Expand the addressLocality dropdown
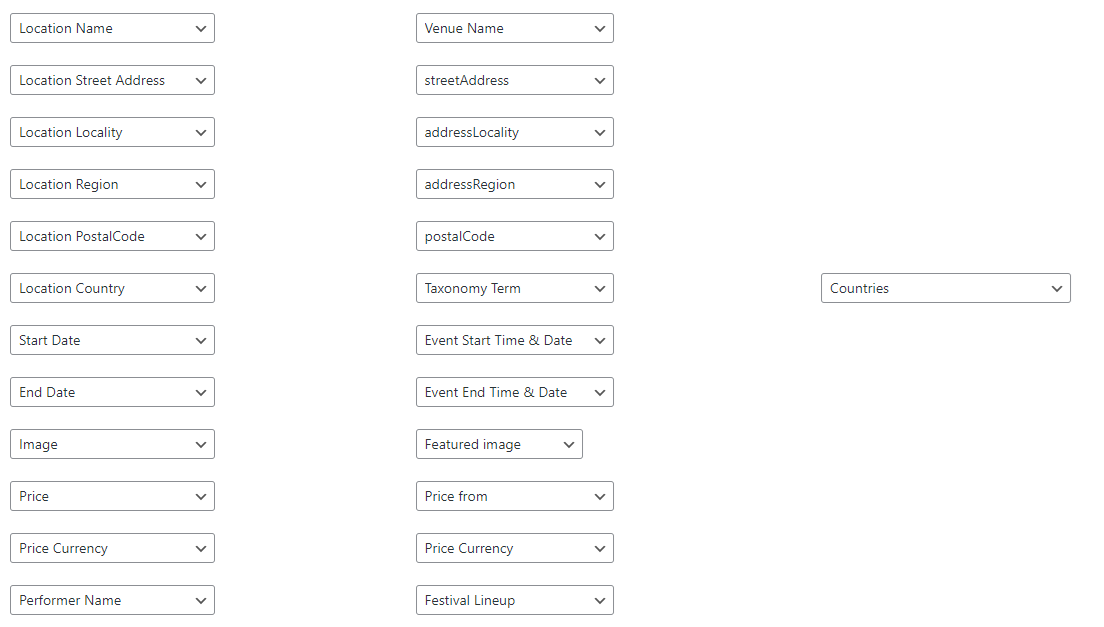The image size is (1104, 627). pos(515,132)
